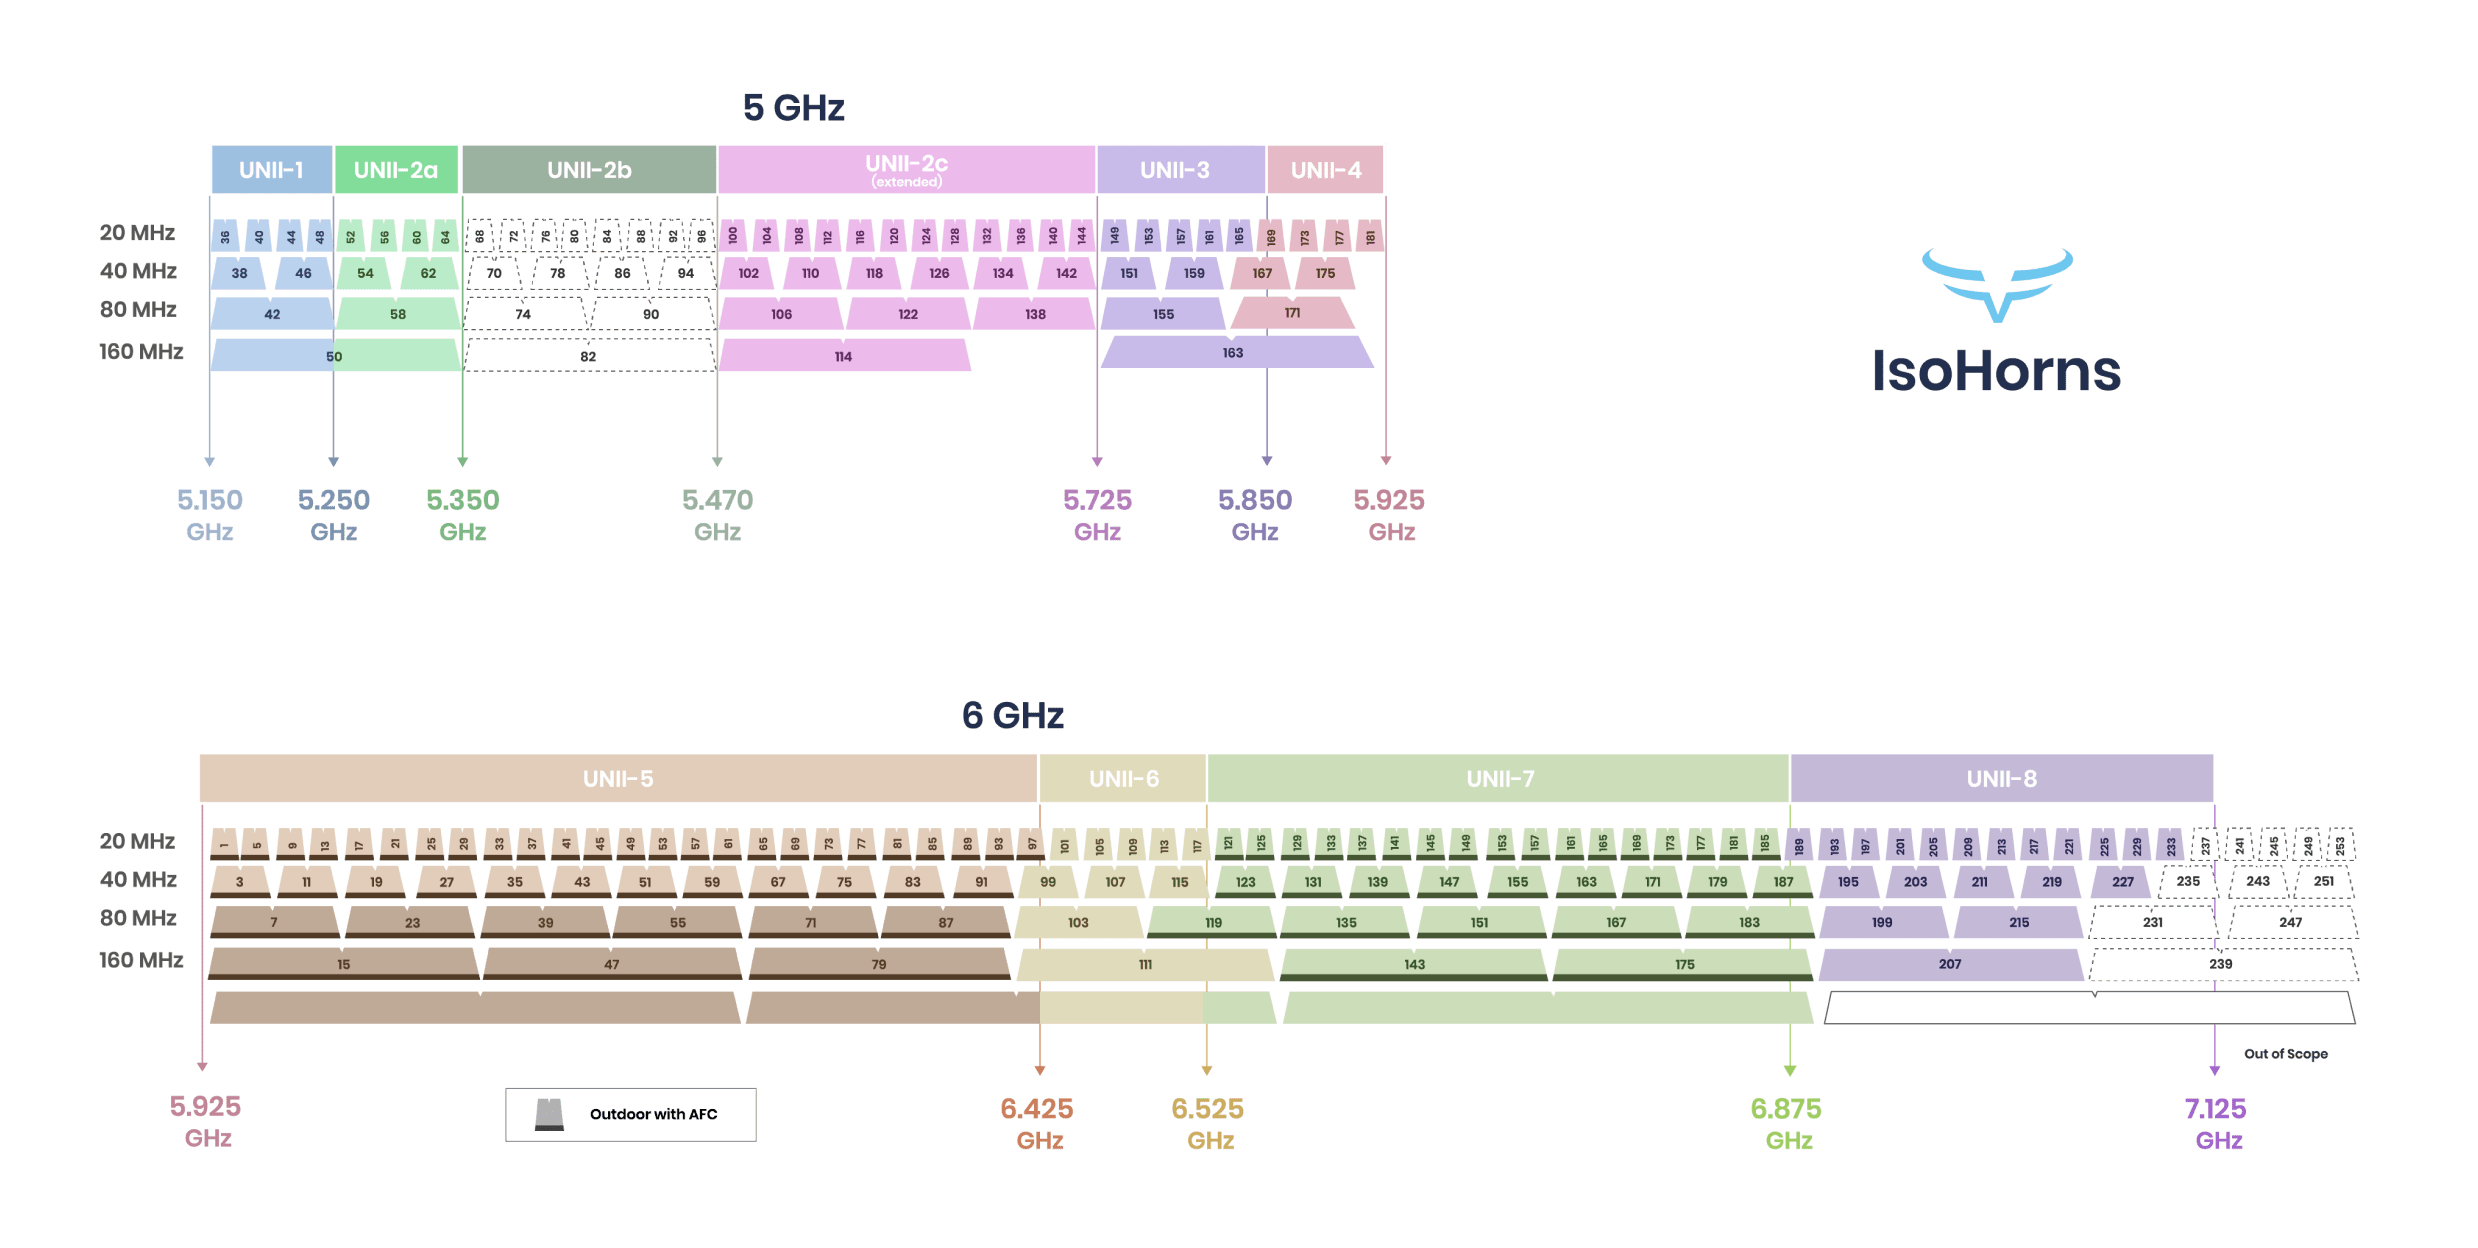Screen dimensions: 2478x1248
Task: Click the UNII-6 band header
Action: (1123, 778)
